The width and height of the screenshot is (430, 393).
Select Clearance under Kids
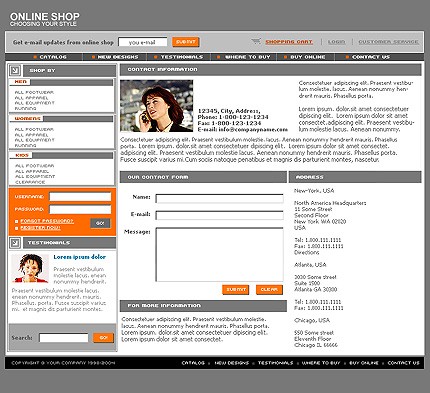(30, 182)
